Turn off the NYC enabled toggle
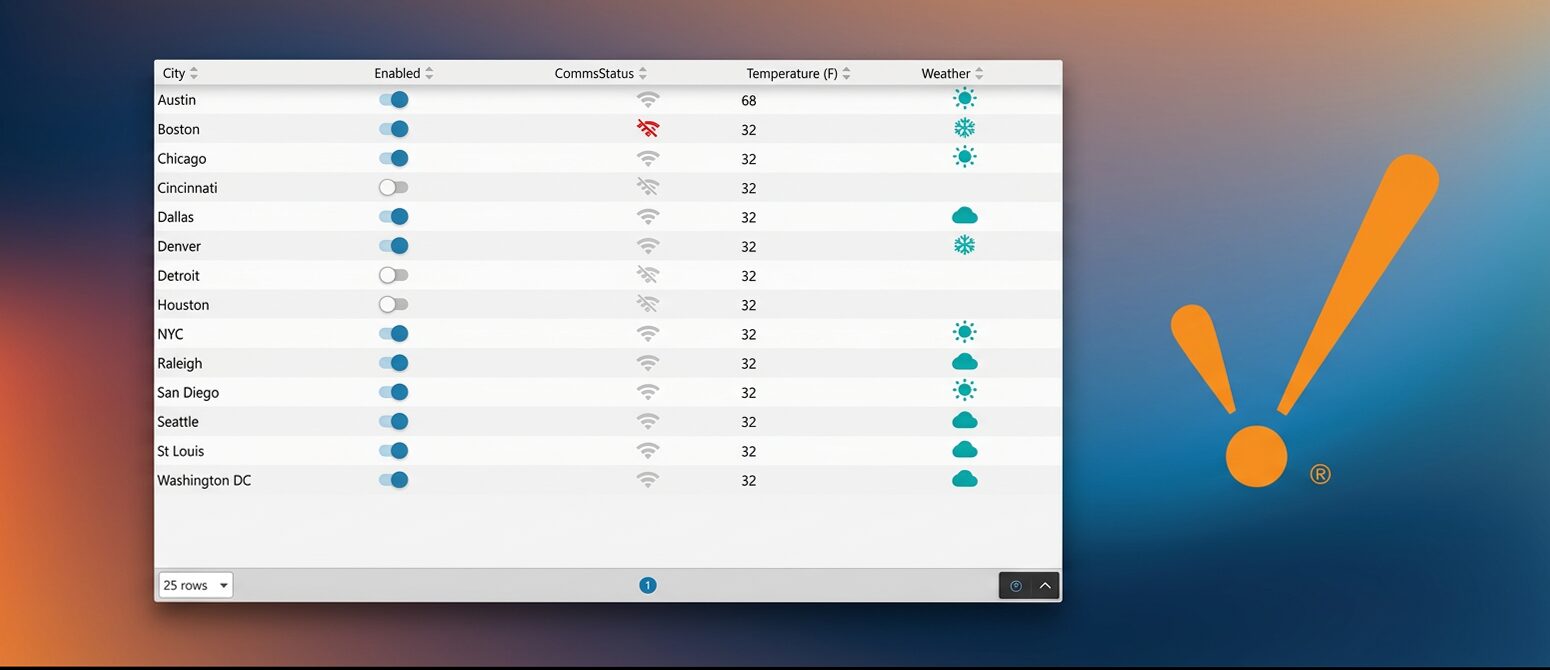 tap(393, 334)
